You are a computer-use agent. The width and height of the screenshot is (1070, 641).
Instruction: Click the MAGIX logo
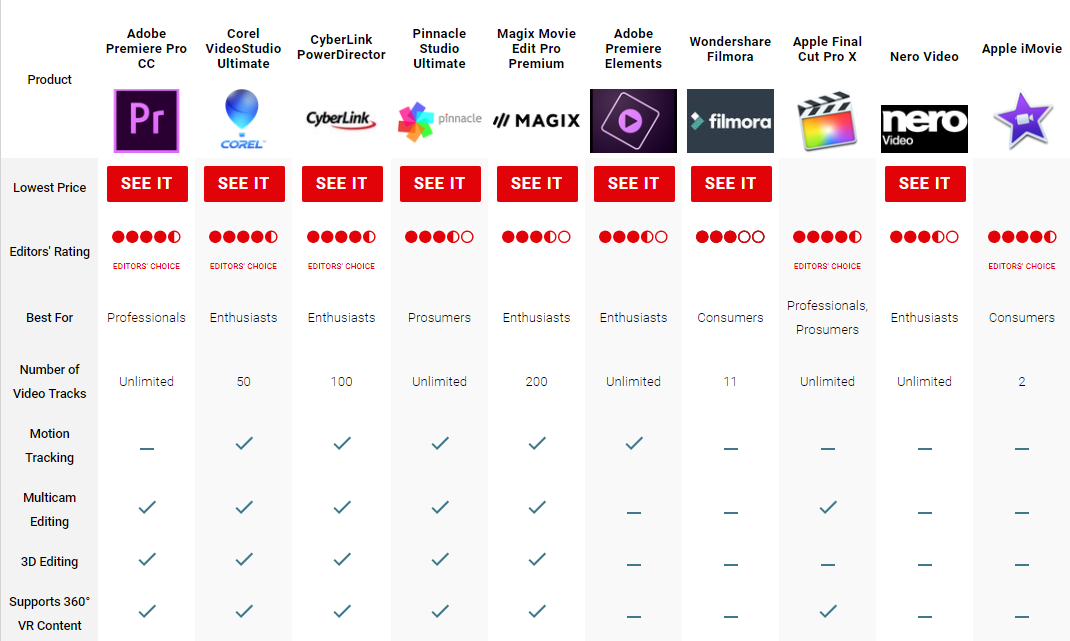click(x=536, y=120)
